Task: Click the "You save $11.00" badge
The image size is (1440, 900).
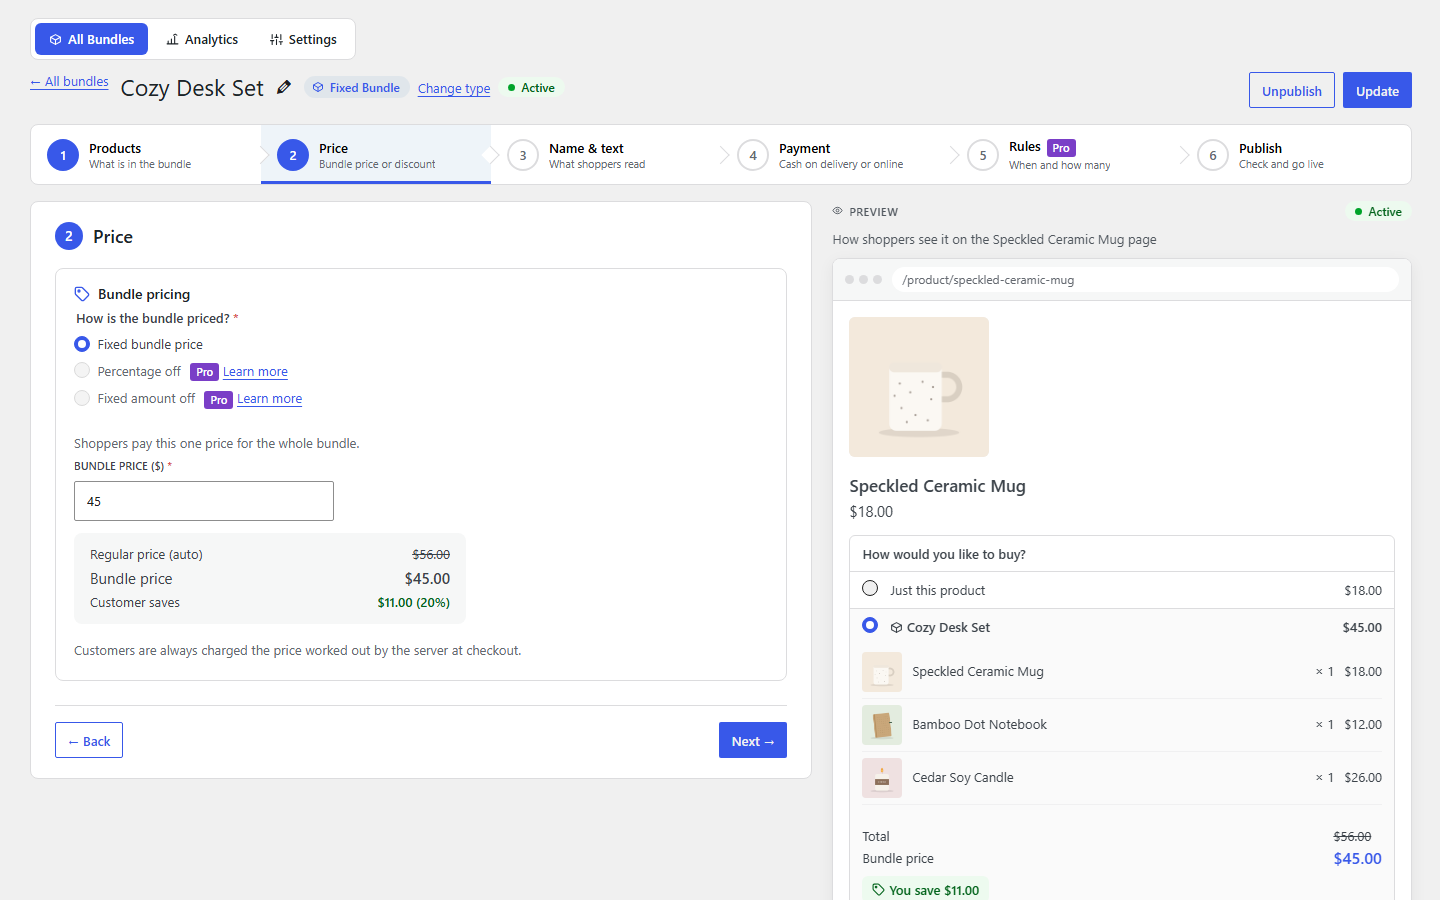Action: tap(926, 890)
